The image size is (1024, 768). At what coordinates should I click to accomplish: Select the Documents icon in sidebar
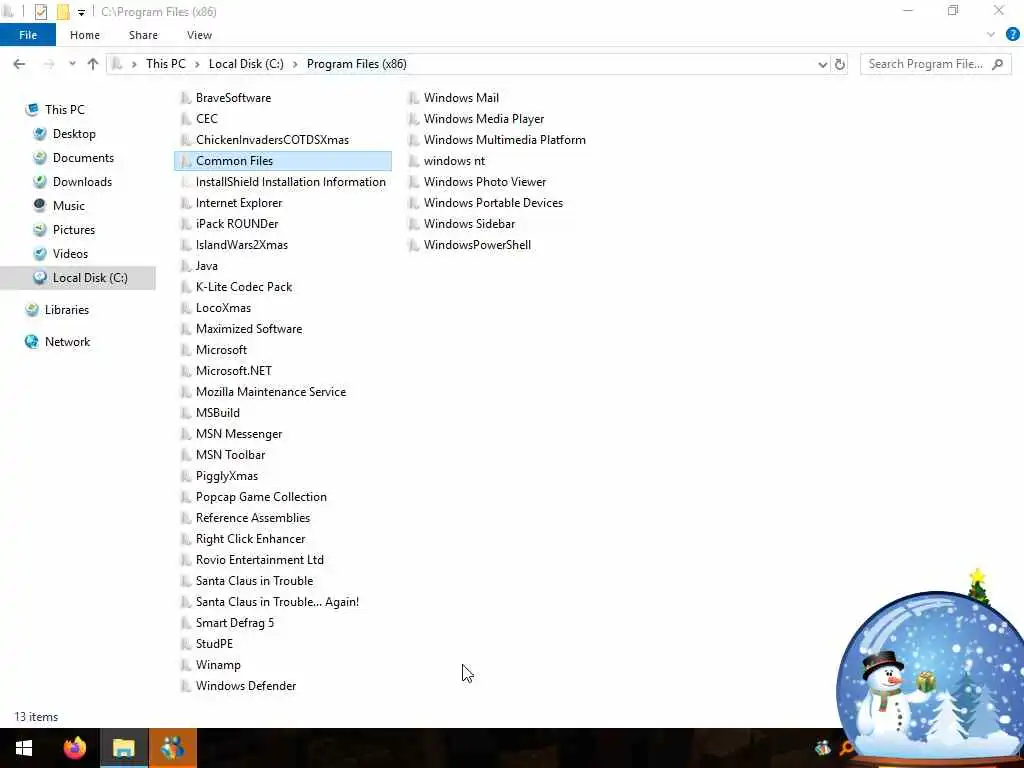[40, 158]
